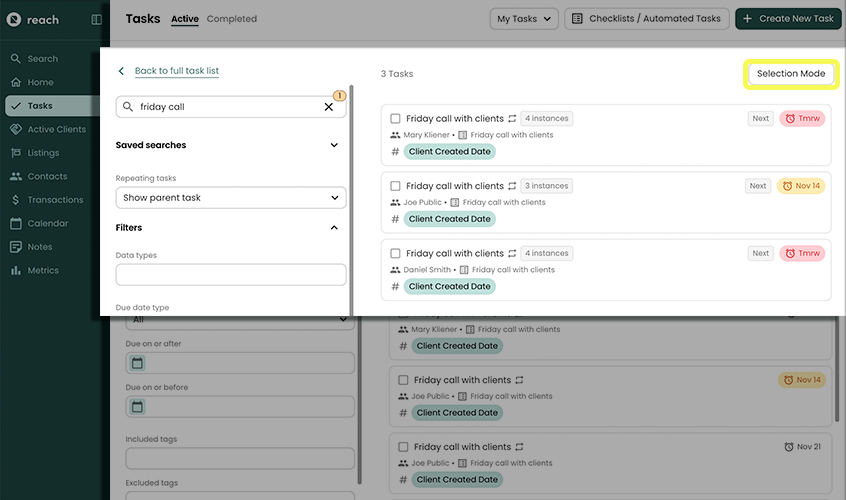
Task: Open the Show parent task dropdown
Action: pos(231,198)
